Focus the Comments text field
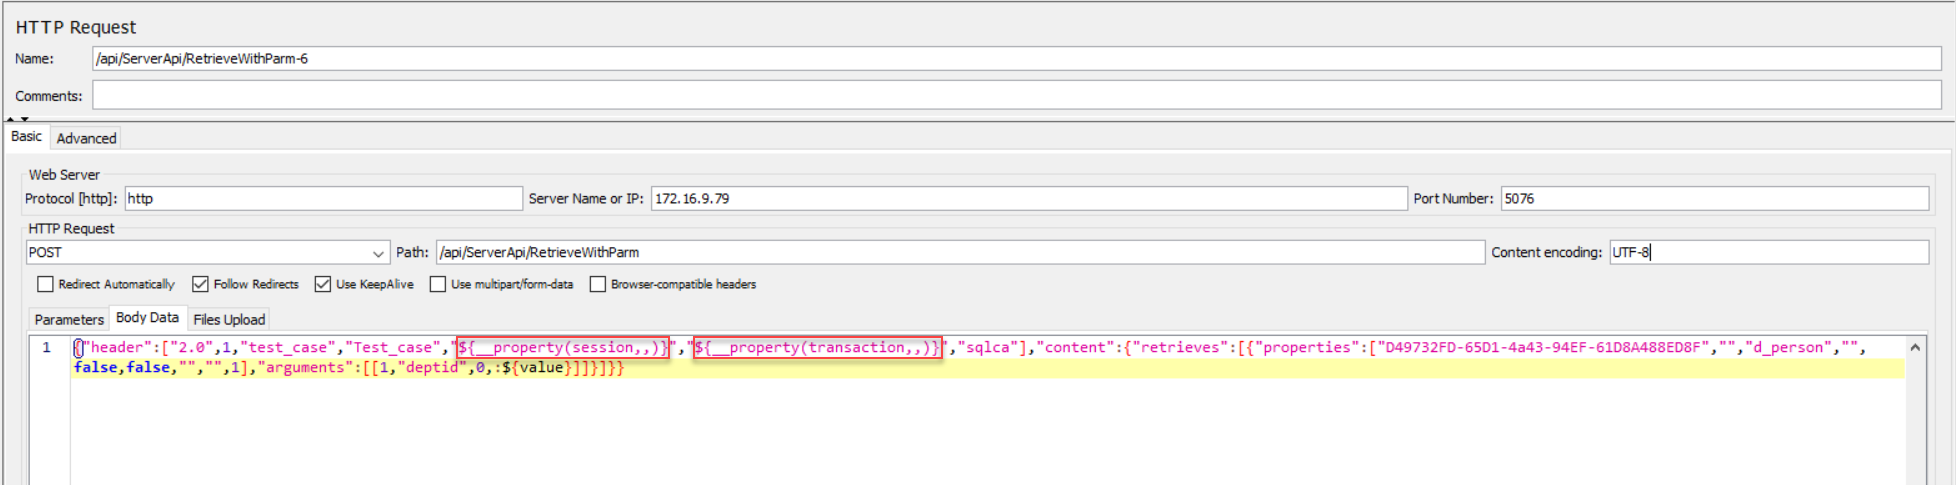1956x485 pixels. (x=1015, y=96)
